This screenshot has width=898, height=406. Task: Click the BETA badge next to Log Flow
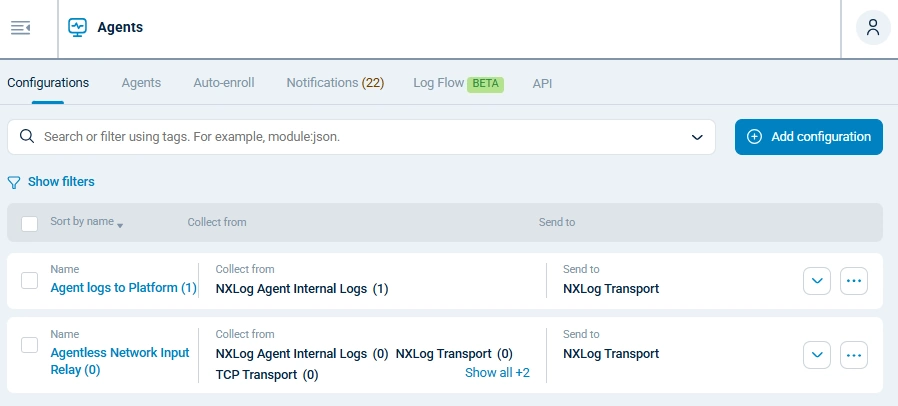point(485,84)
